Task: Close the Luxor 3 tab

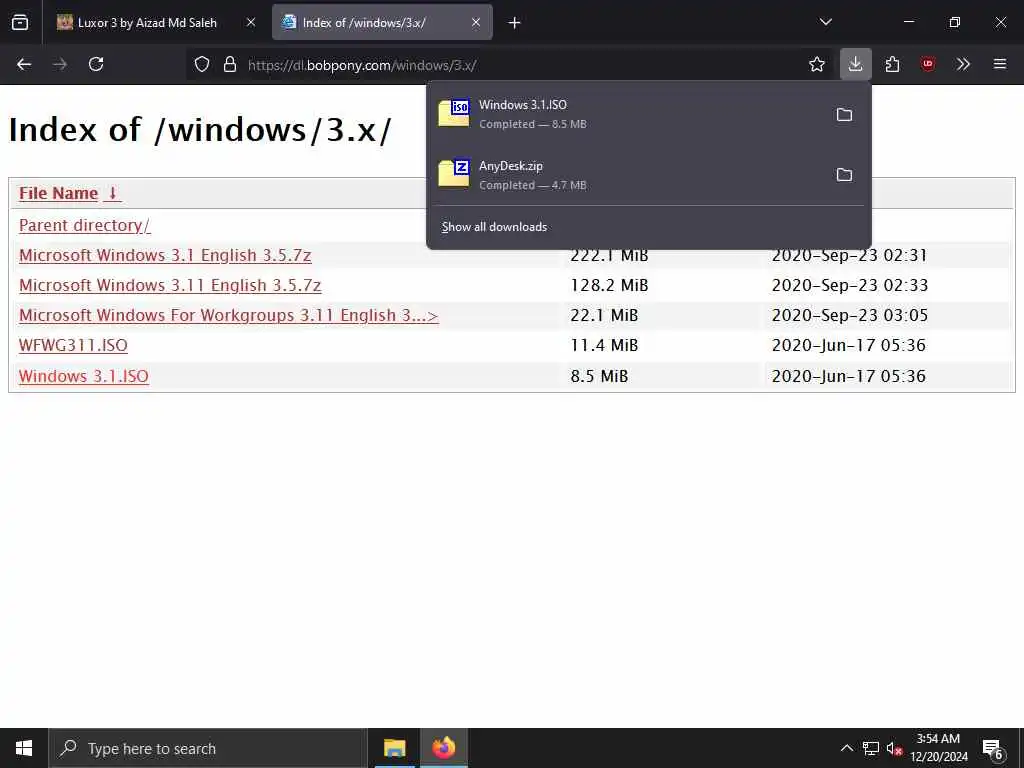Action: click(x=251, y=22)
